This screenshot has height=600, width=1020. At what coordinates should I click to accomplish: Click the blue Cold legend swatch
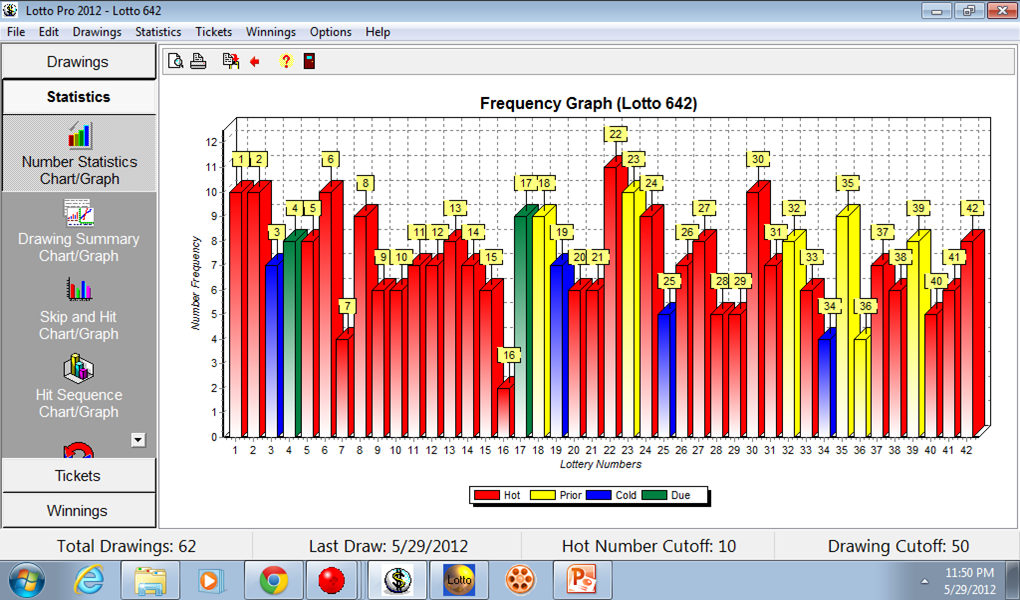(598, 495)
